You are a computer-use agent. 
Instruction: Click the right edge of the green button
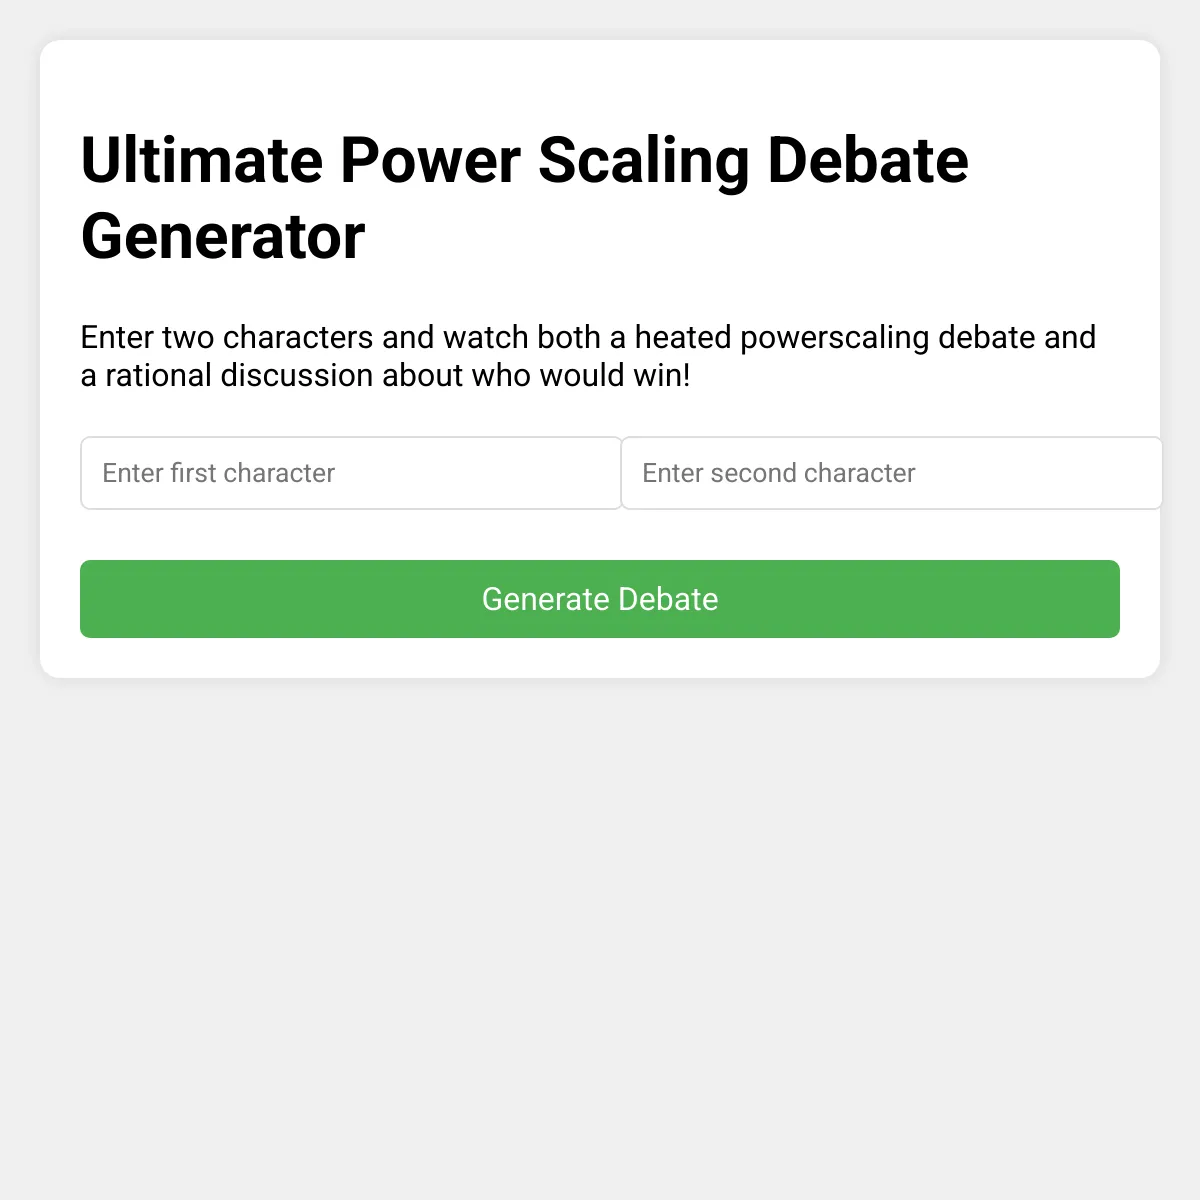tap(1110, 599)
